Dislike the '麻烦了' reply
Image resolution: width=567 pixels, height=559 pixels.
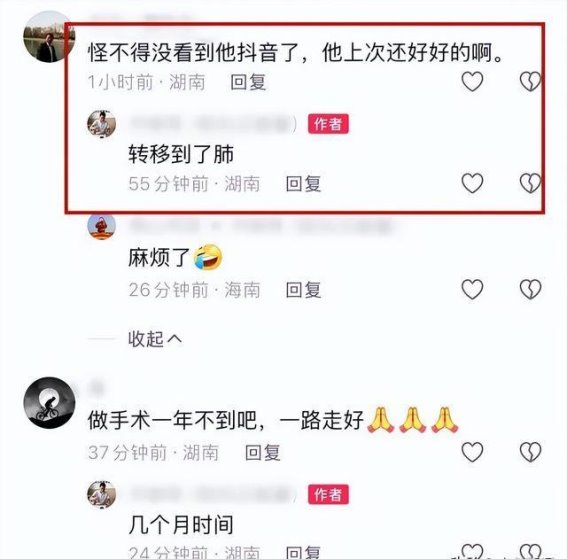tap(530, 289)
